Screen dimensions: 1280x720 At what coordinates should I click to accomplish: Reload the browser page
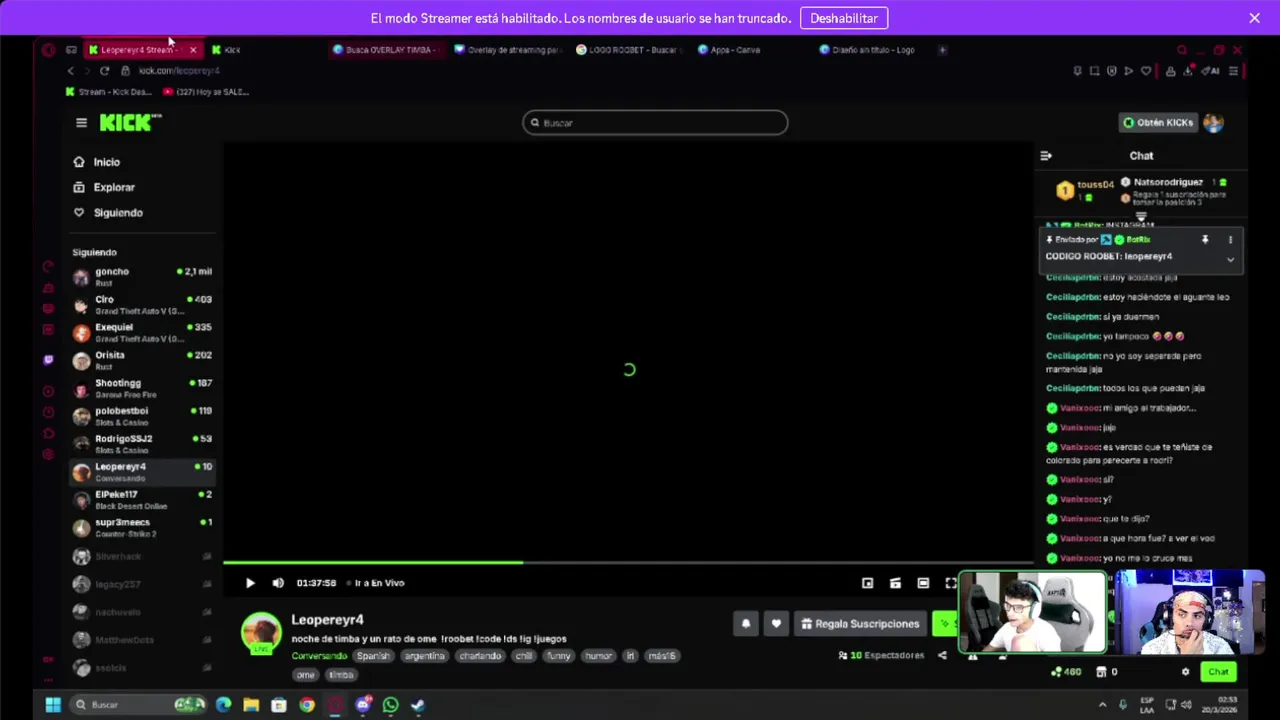[x=104, y=71]
